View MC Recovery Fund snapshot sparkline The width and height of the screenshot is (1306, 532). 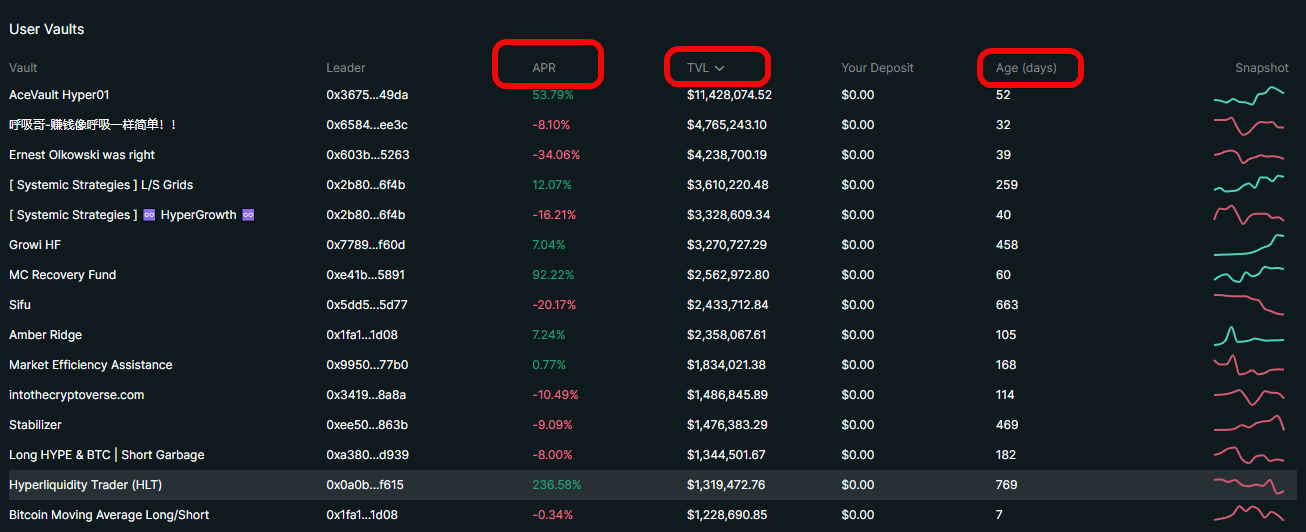click(1249, 275)
